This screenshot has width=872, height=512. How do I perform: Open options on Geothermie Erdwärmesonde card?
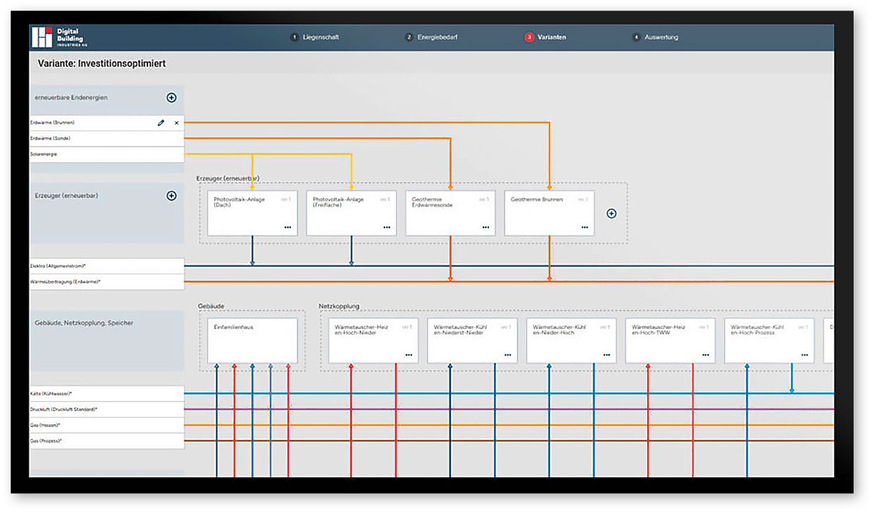[x=486, y=228]
